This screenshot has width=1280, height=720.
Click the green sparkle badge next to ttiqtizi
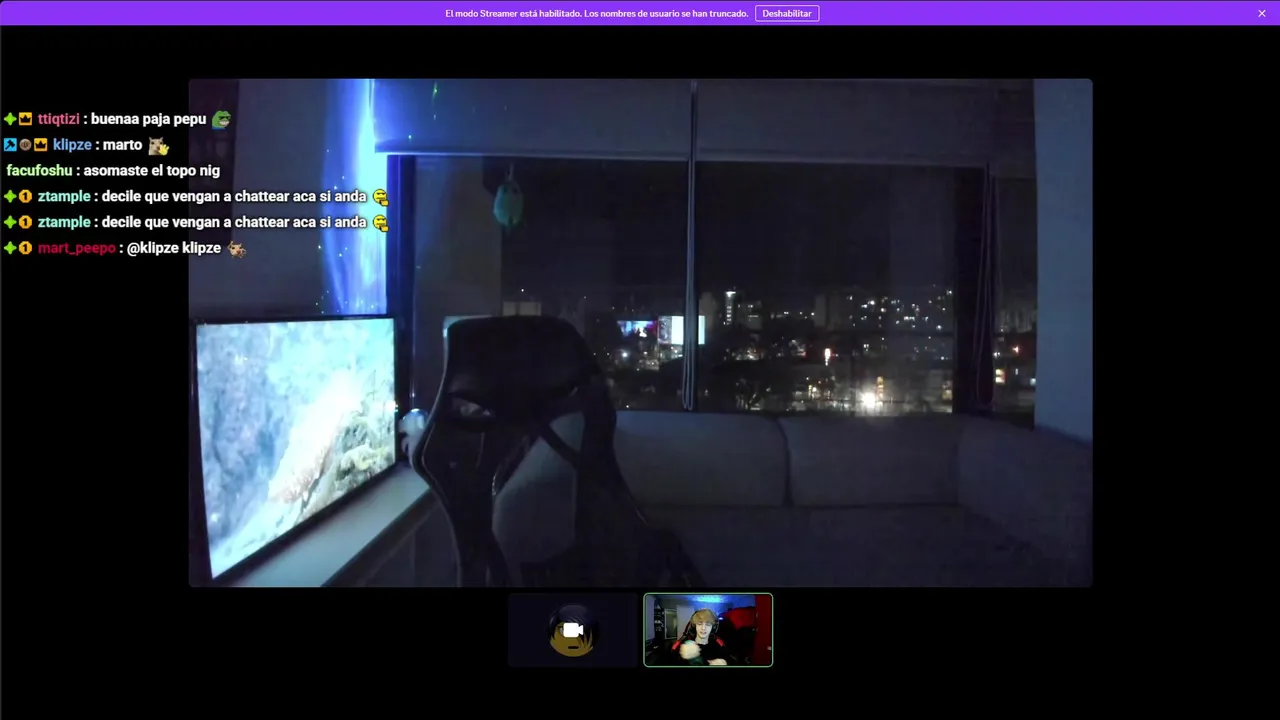pyautogui.click(x=10, y=119)
